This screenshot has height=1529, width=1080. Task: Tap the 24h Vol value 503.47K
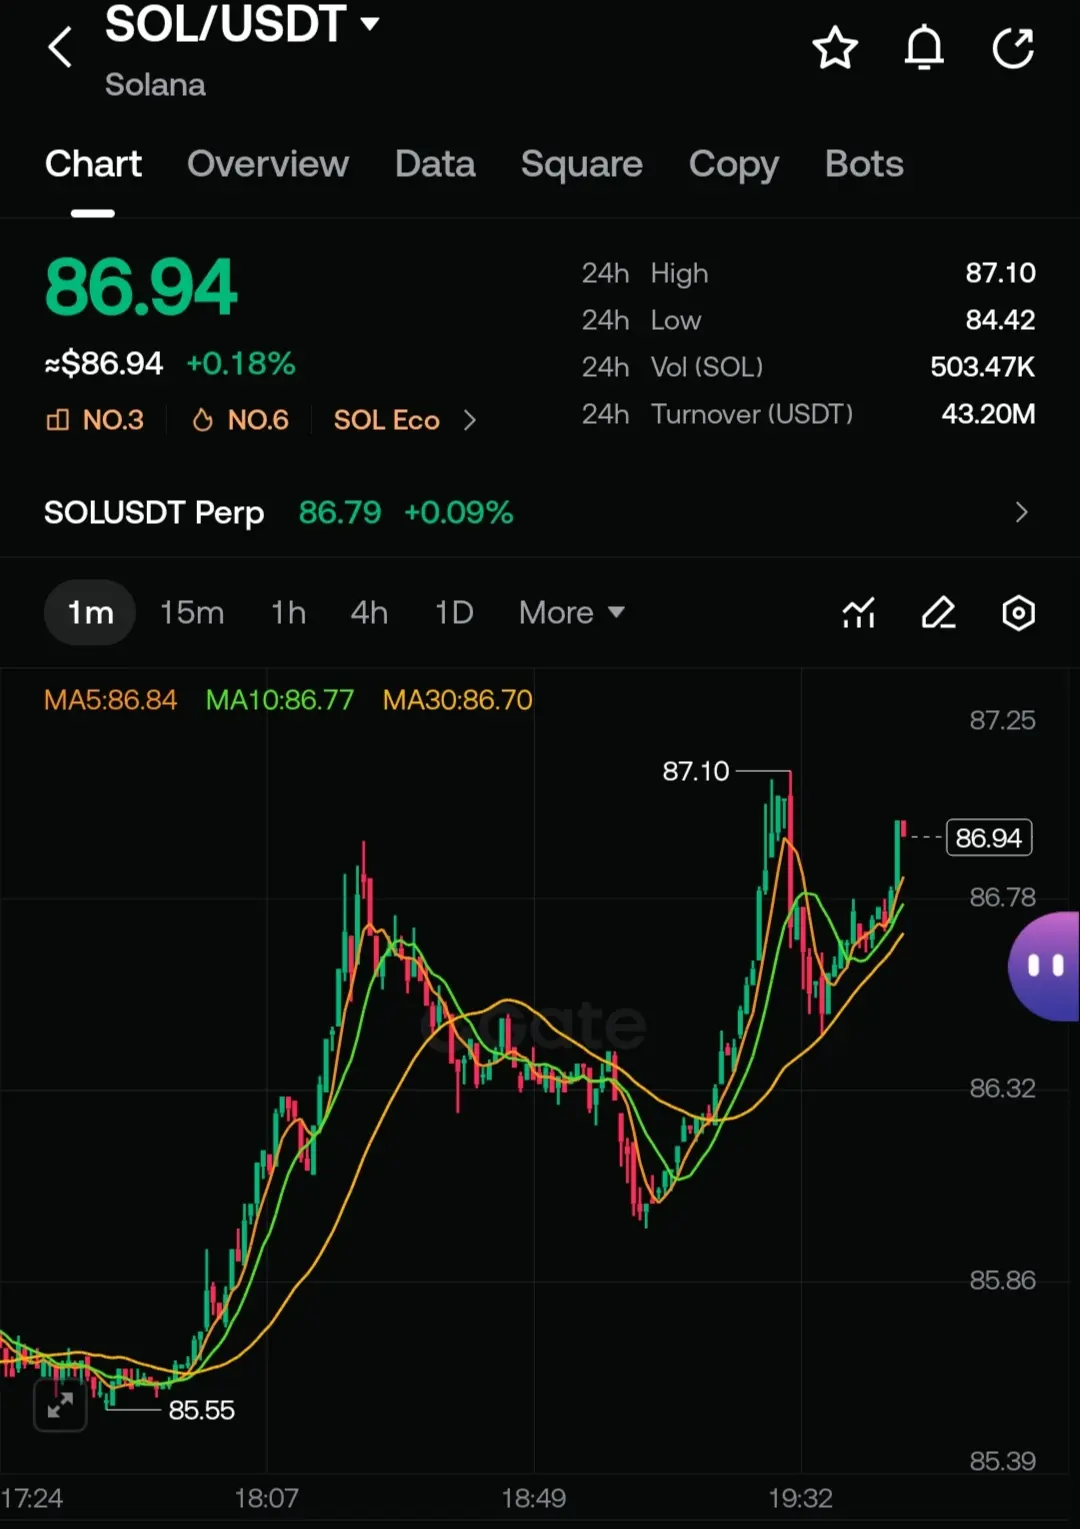tap(983, 367)
